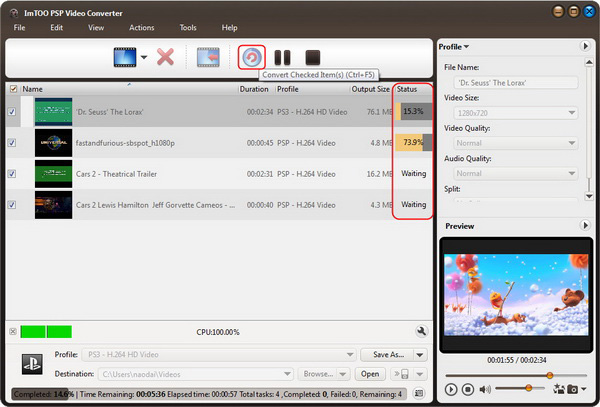This screenshot has height=407, width=600.
Task: Take a snapshot with camera icon
Action: (x=572, y=389)
